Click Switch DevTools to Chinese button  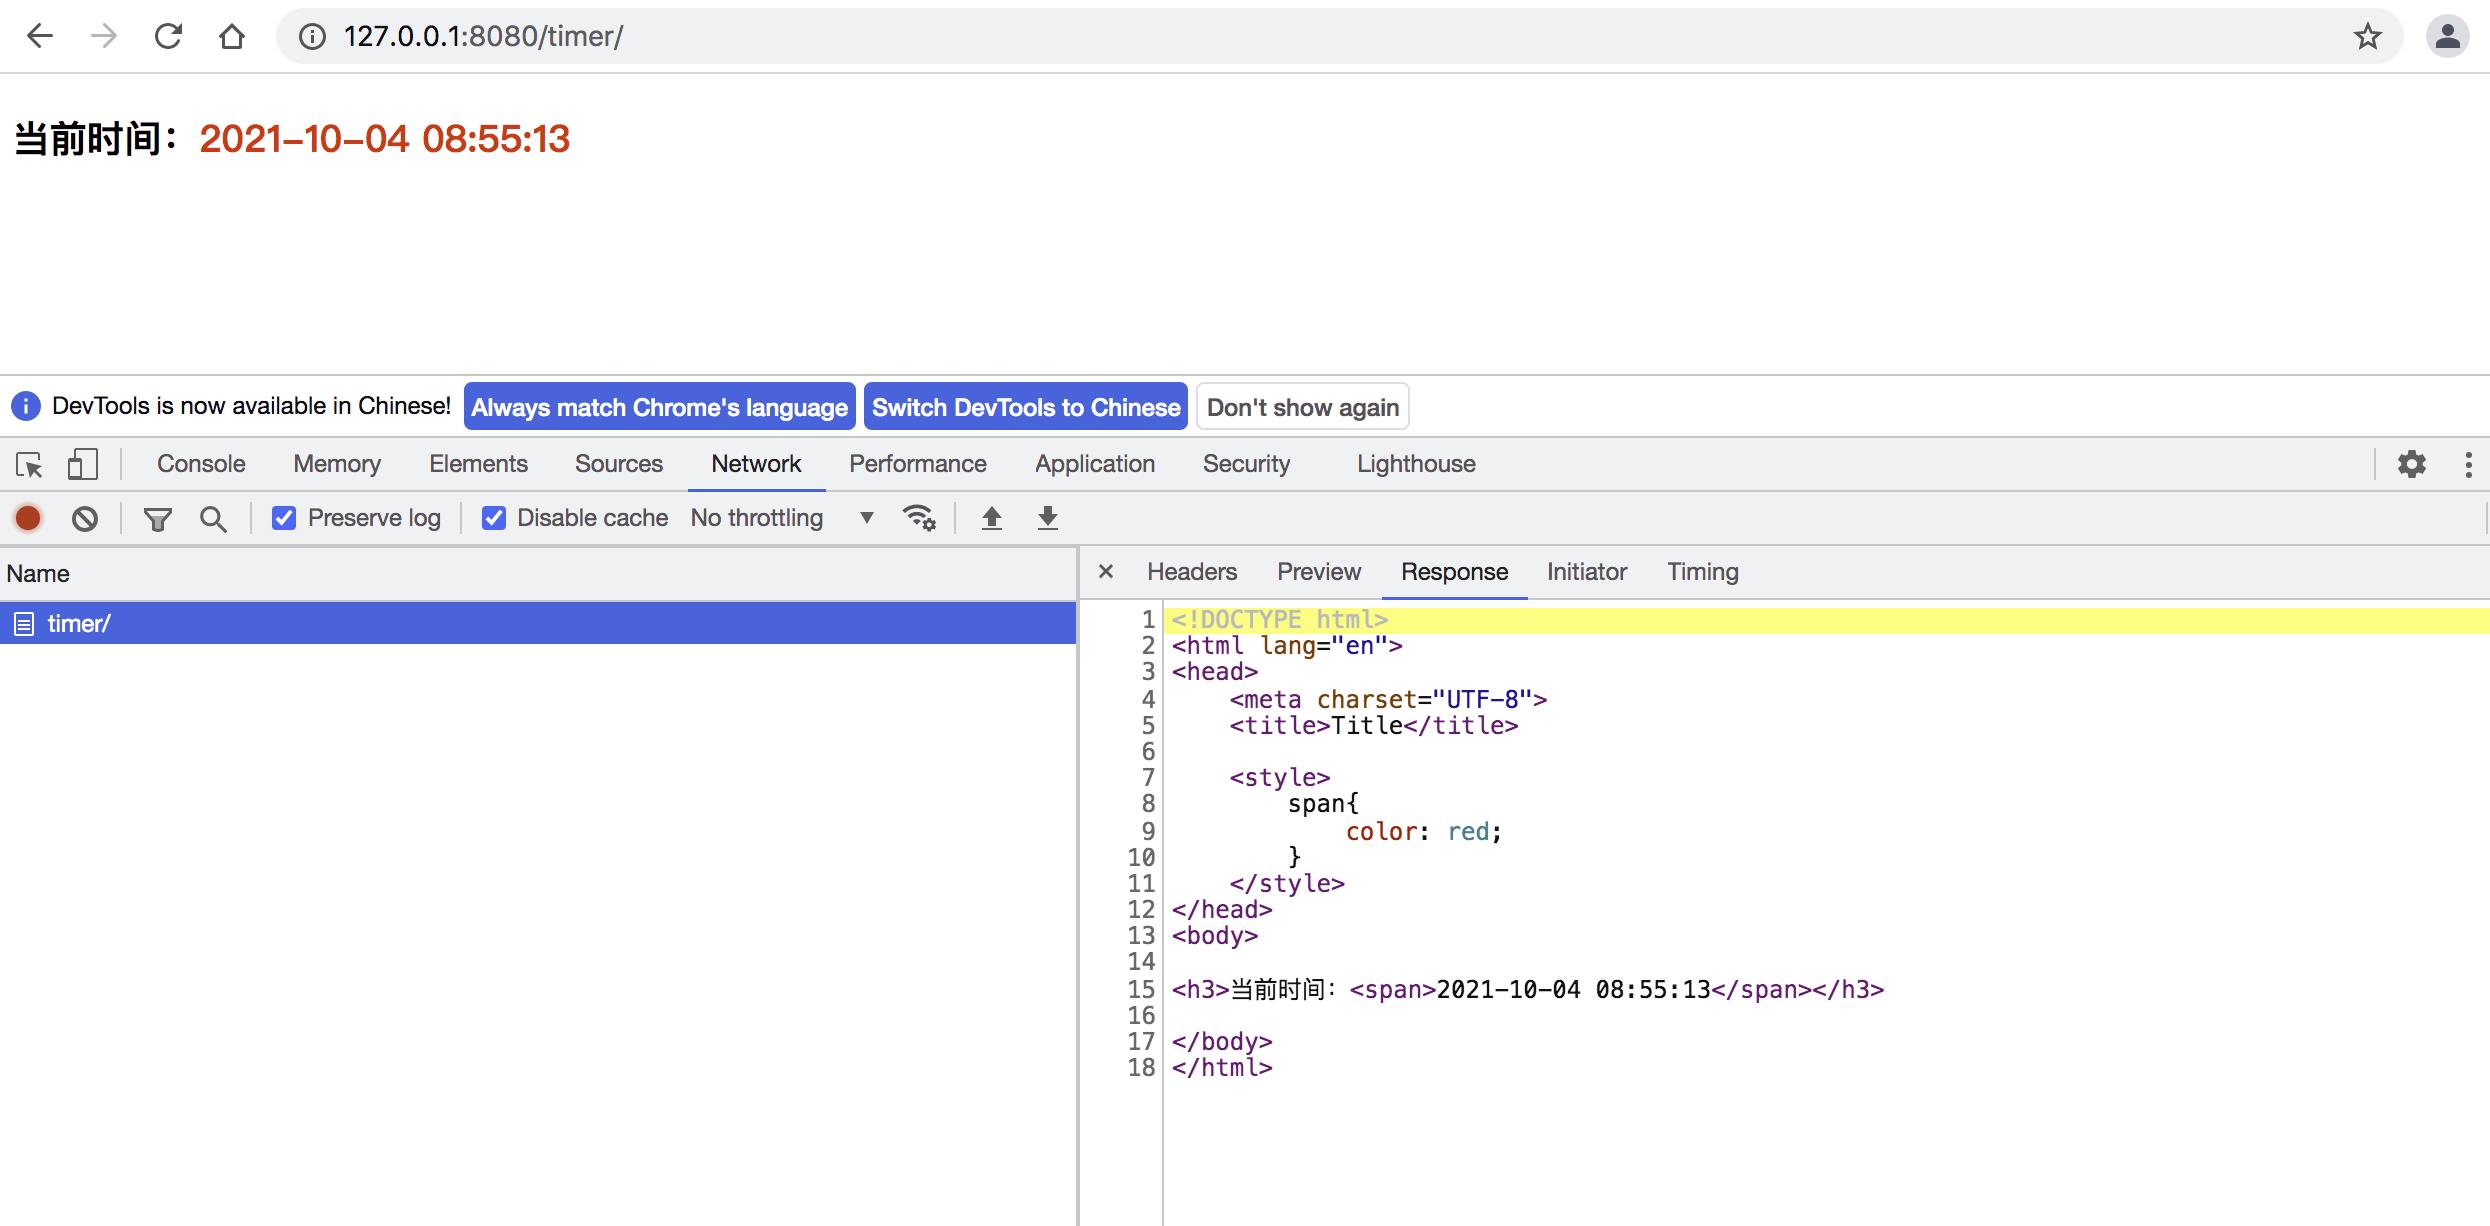[x=1026, y=408]
